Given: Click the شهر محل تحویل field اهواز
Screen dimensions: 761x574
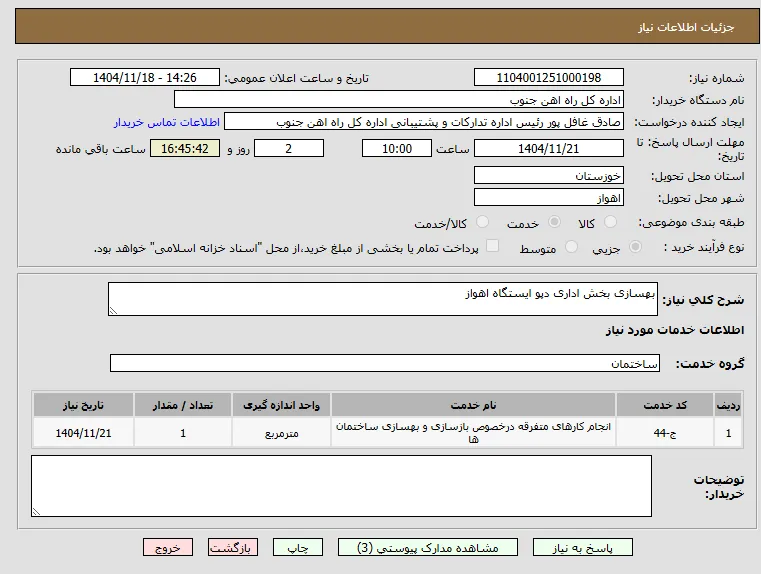Looking at the screenshot, I should [x=548, y=197].
